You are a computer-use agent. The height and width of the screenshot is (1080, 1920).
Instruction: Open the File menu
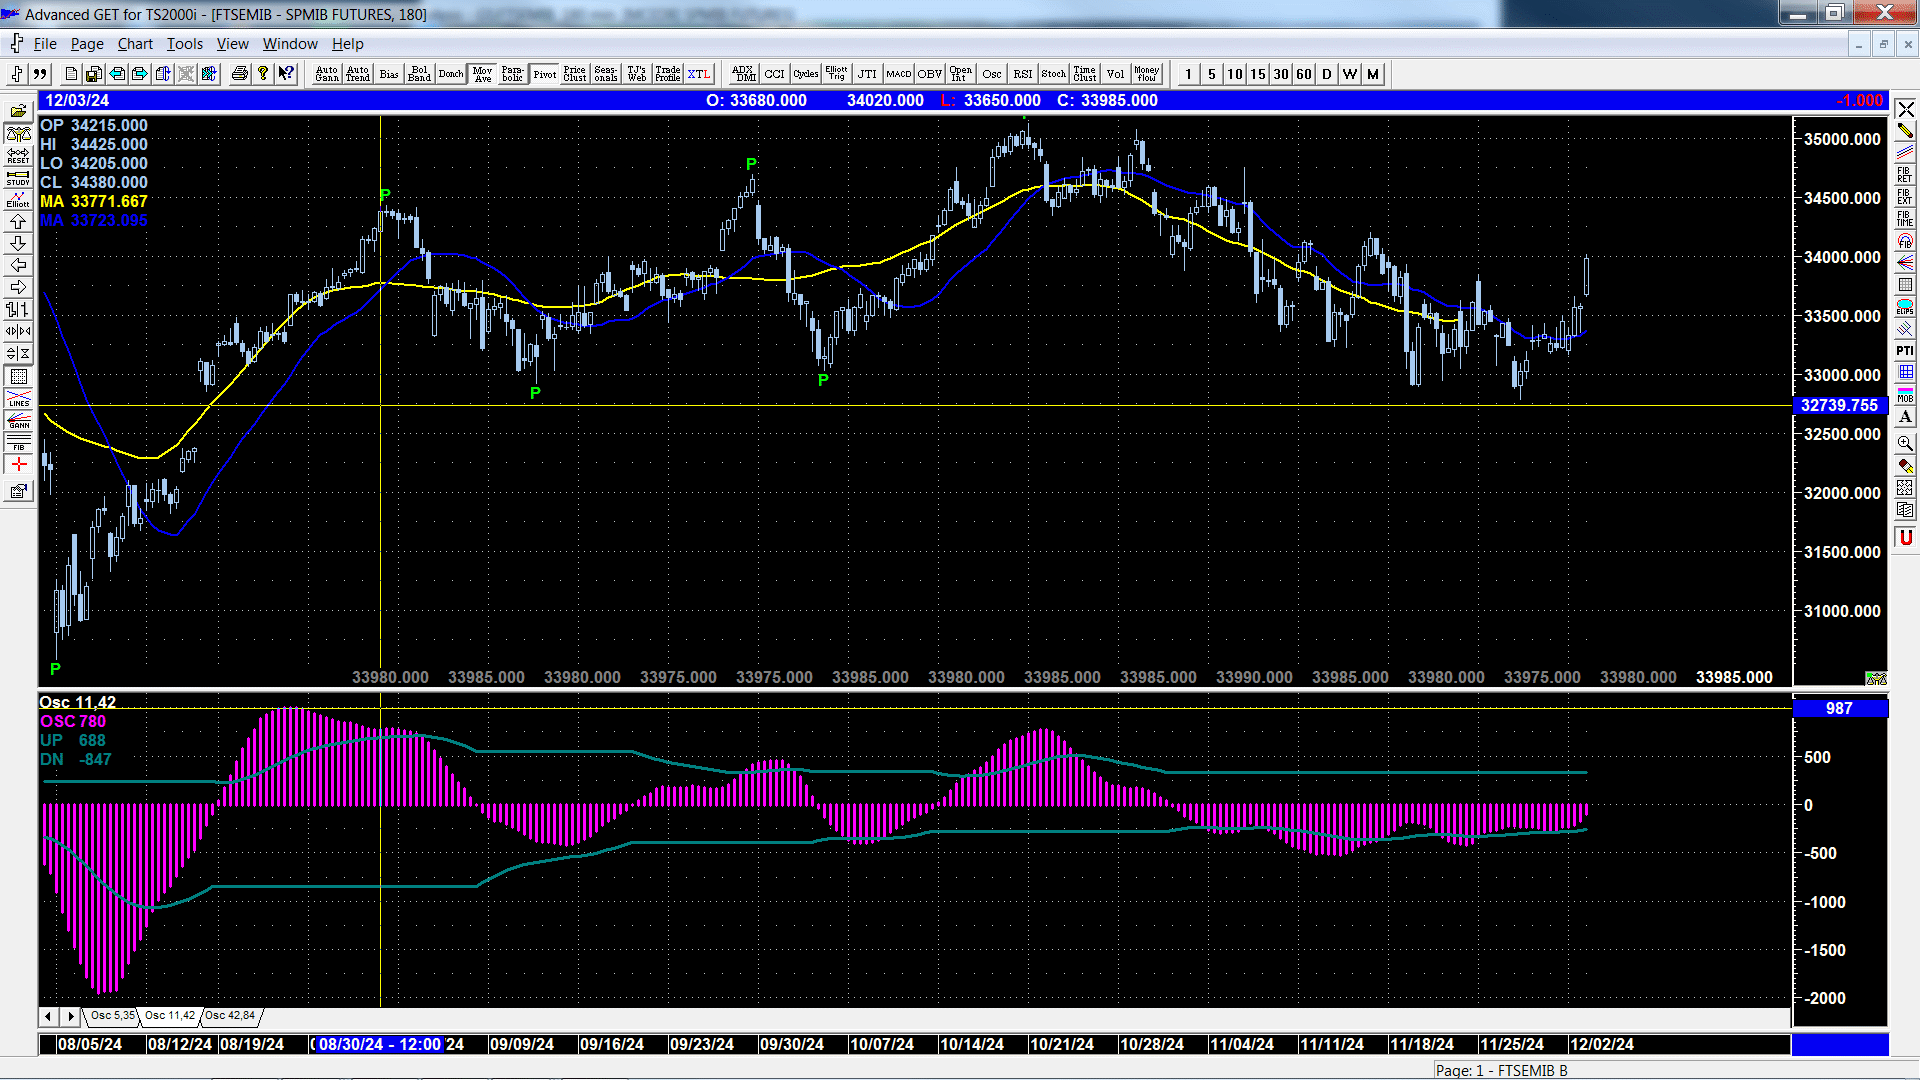pyautogui.click(x=45, y=44)
